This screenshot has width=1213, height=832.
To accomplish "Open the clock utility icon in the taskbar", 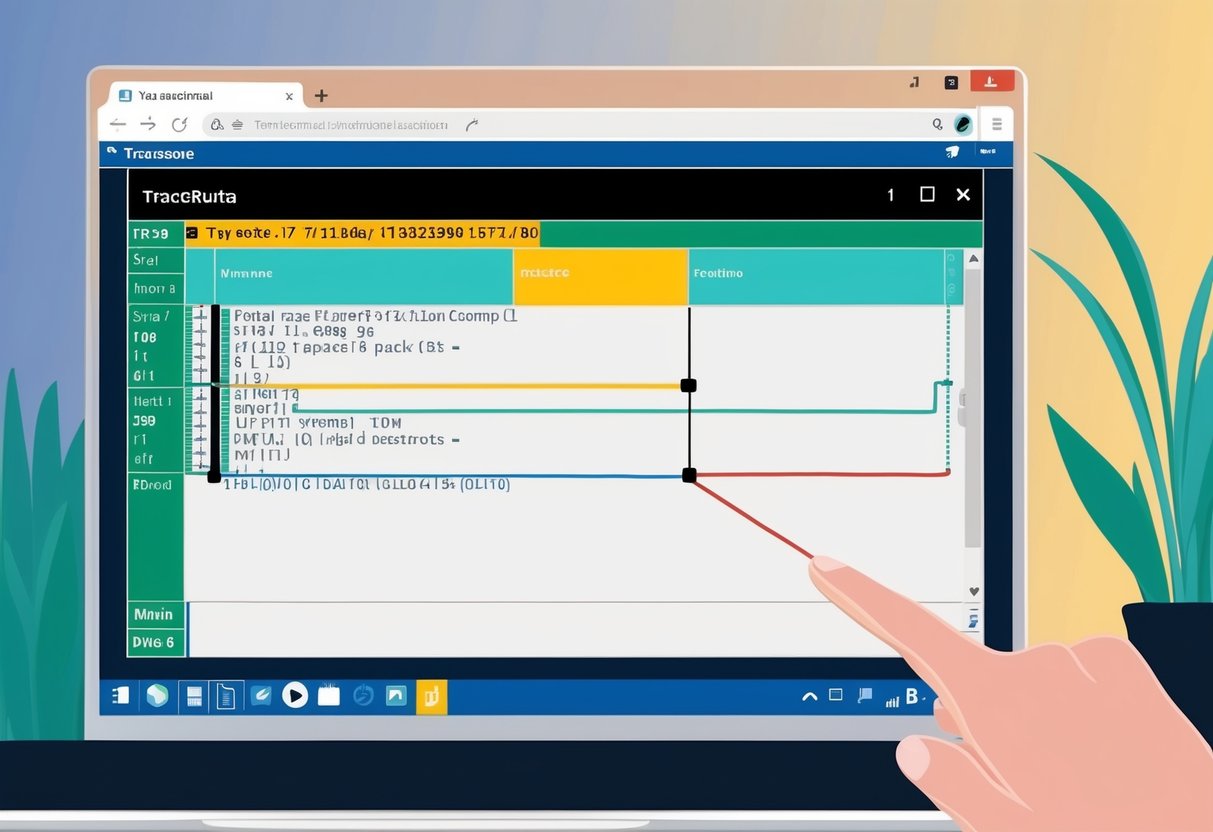I will (363, 695).
